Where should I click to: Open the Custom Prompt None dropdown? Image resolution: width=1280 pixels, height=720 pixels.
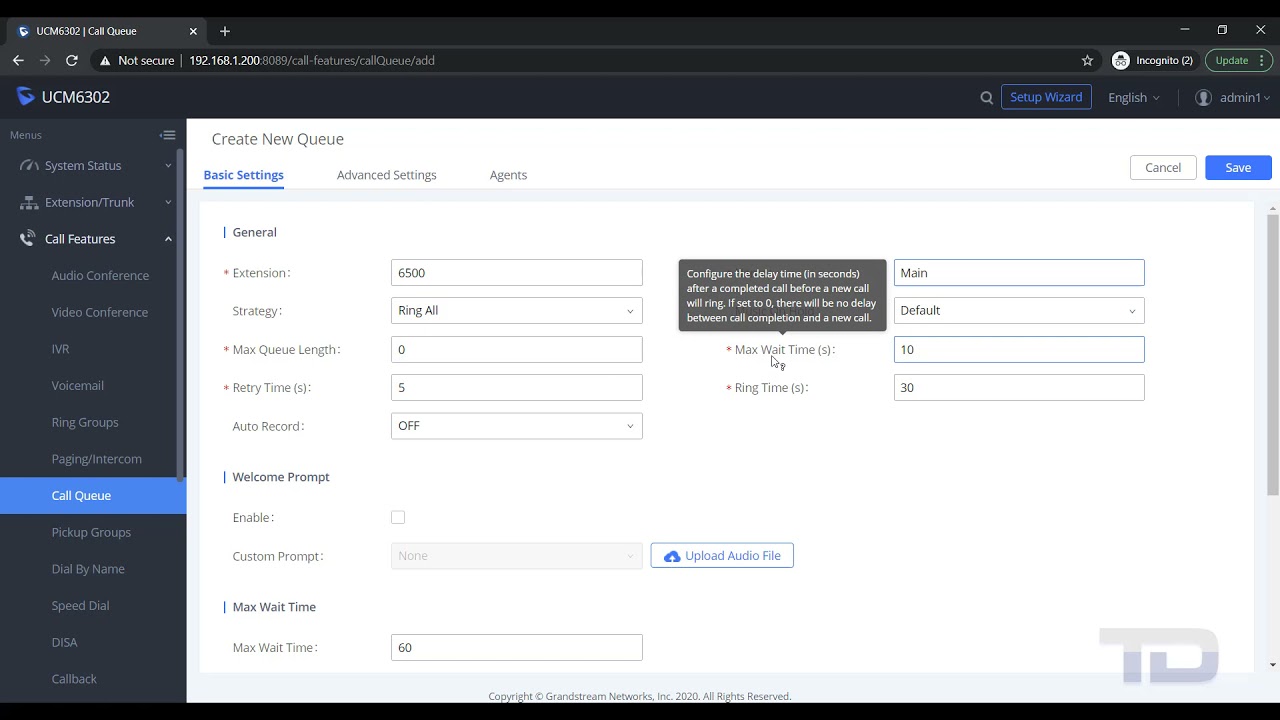(516, 556)
